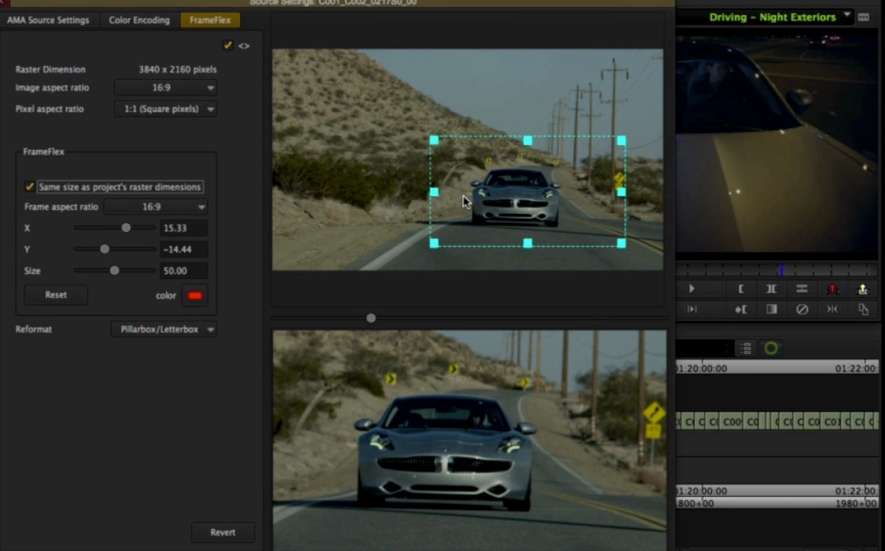The image size is (885, 551).
Task: Open the Frame aspect ratio dropdown
Action: [x=155, y=207]
